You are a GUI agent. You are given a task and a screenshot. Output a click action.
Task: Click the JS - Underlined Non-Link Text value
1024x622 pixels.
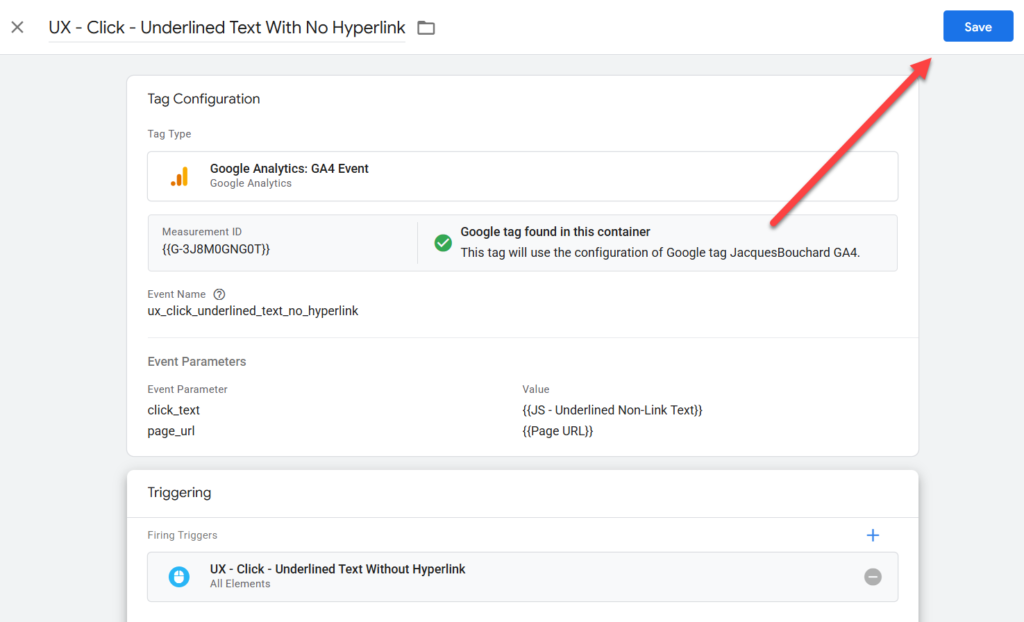point(612,410)
